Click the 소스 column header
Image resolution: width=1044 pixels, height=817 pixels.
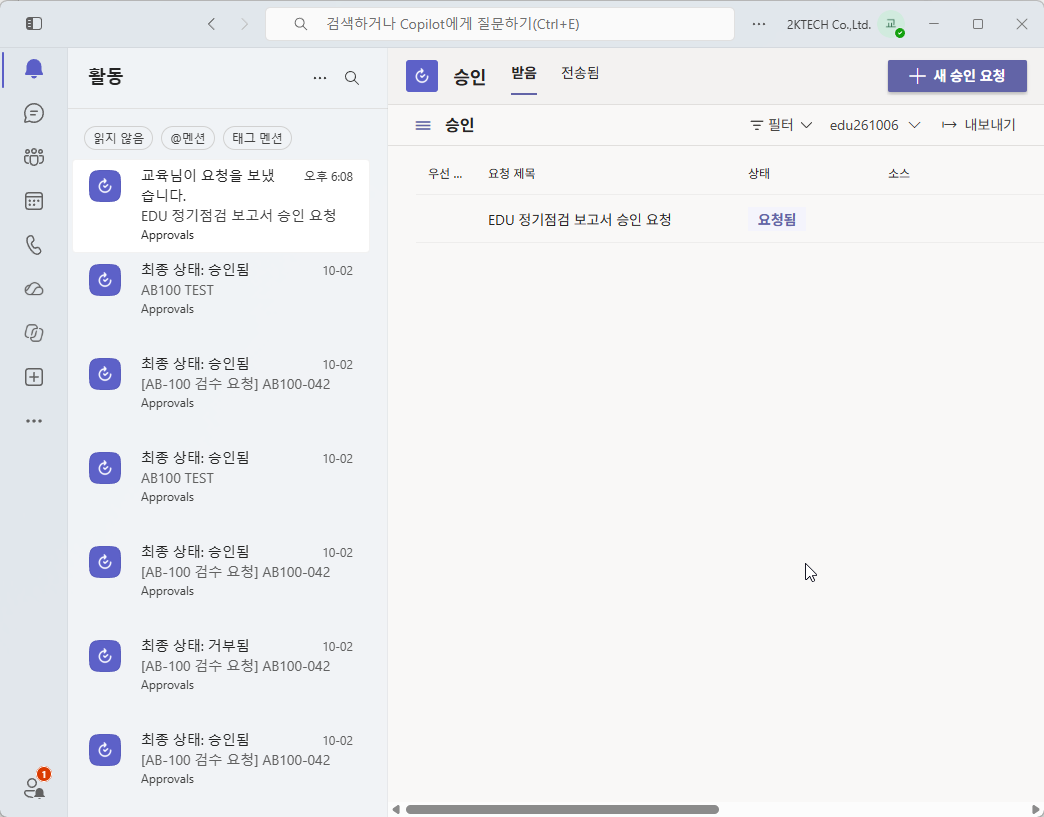(899, 174)
